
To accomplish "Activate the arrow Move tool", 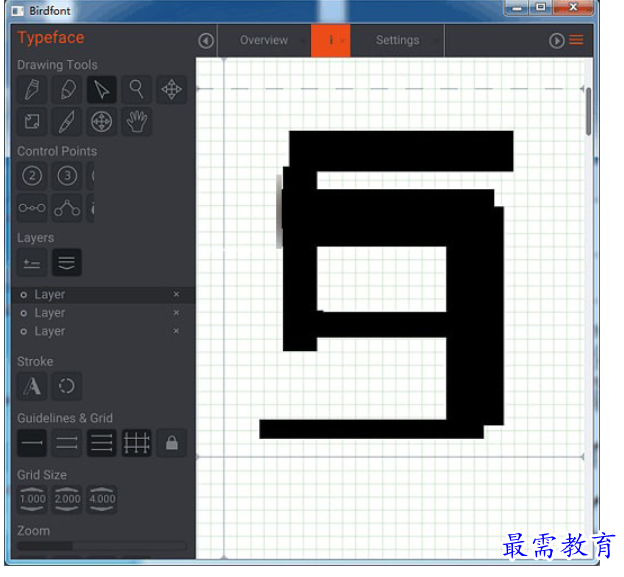I will pos(101,90).
